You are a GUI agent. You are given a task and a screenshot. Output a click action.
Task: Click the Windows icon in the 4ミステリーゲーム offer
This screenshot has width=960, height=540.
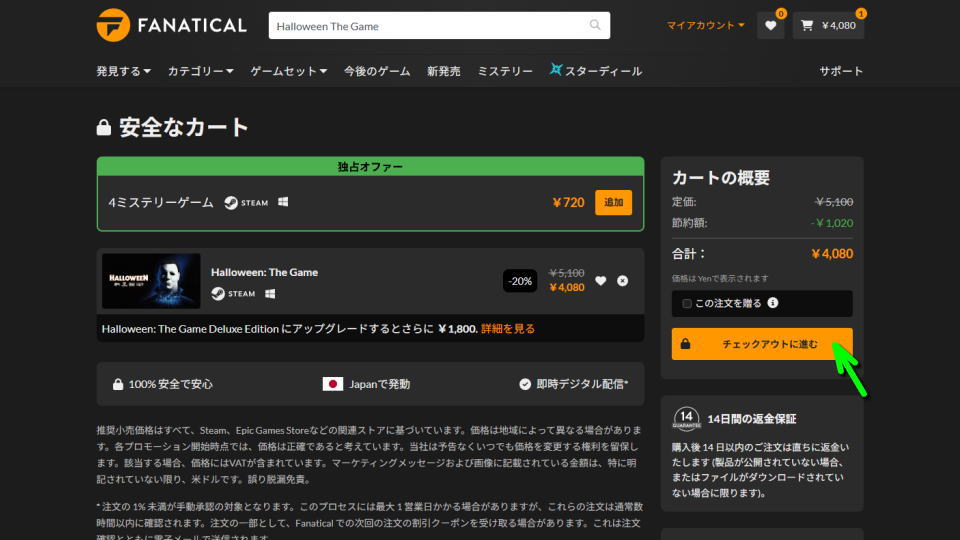point(283,201)
